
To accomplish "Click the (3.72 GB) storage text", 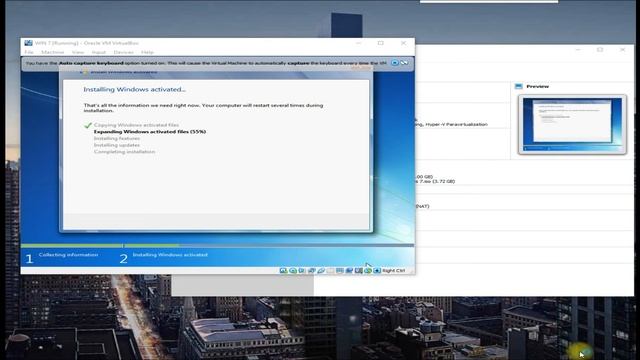I will (444, 181).
